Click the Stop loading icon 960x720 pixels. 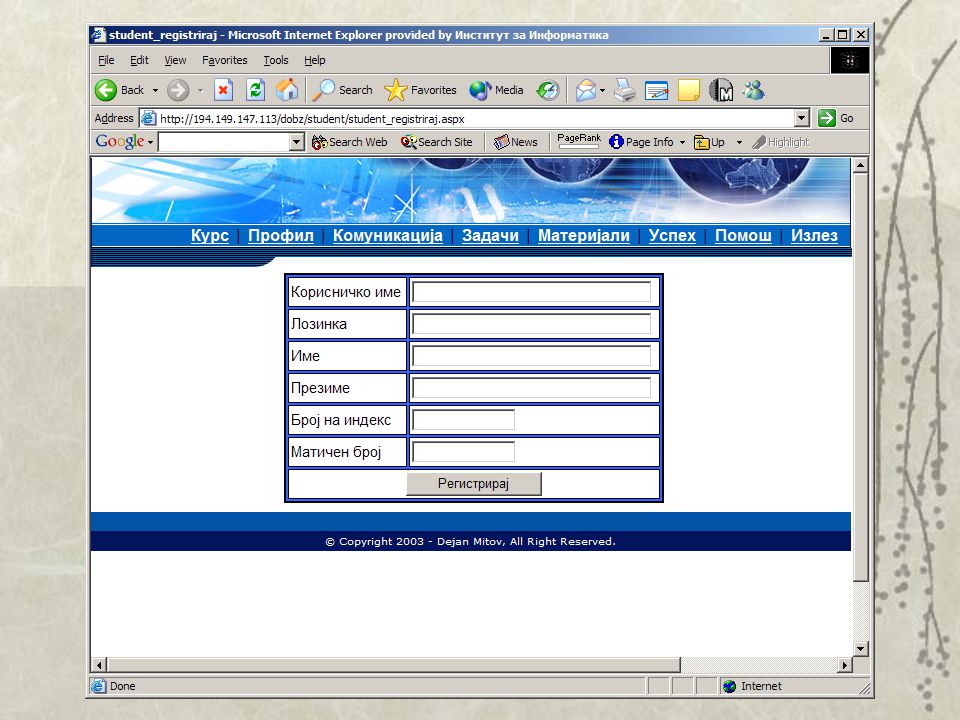pyautogui.click(x=223, y=90)
